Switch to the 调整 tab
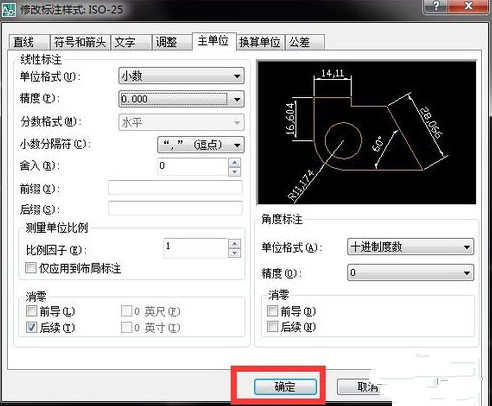 tap(172, 42)
